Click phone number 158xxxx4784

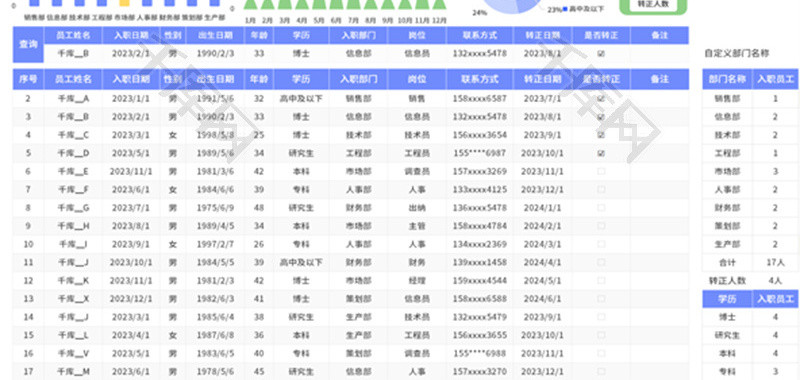tap(480, 226)
